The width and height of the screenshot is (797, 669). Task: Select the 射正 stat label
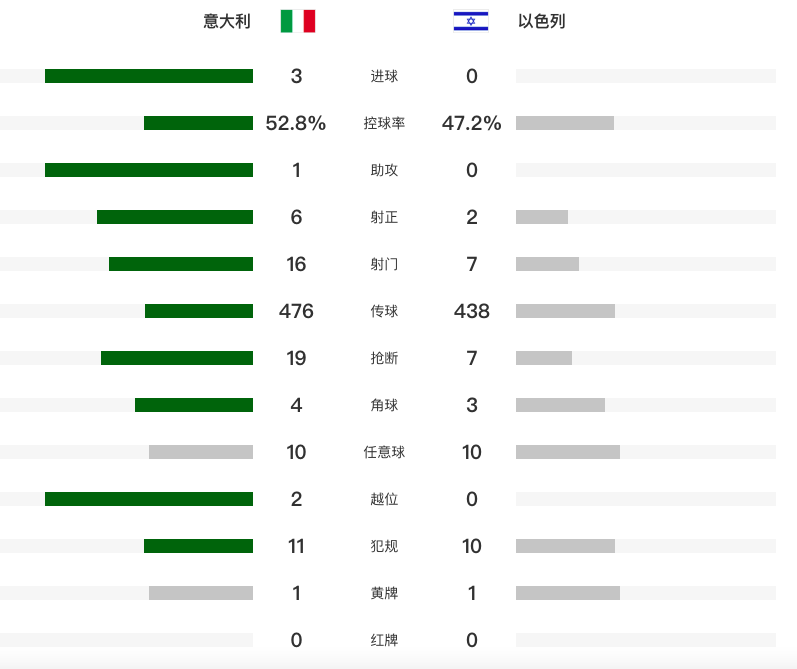pos(384,217)
